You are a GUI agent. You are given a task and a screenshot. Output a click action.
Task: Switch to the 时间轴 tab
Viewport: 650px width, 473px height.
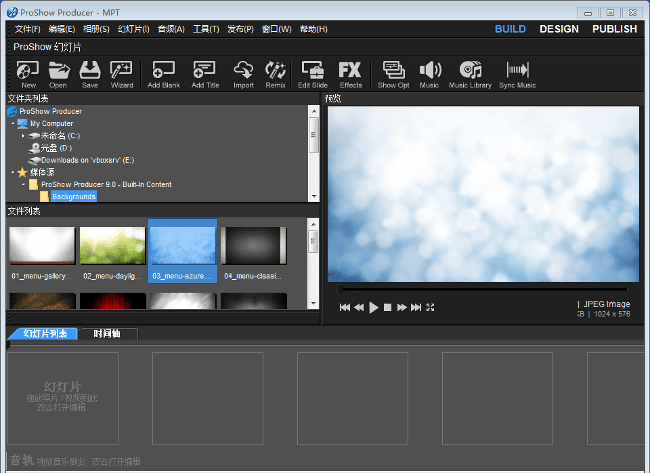108,334
